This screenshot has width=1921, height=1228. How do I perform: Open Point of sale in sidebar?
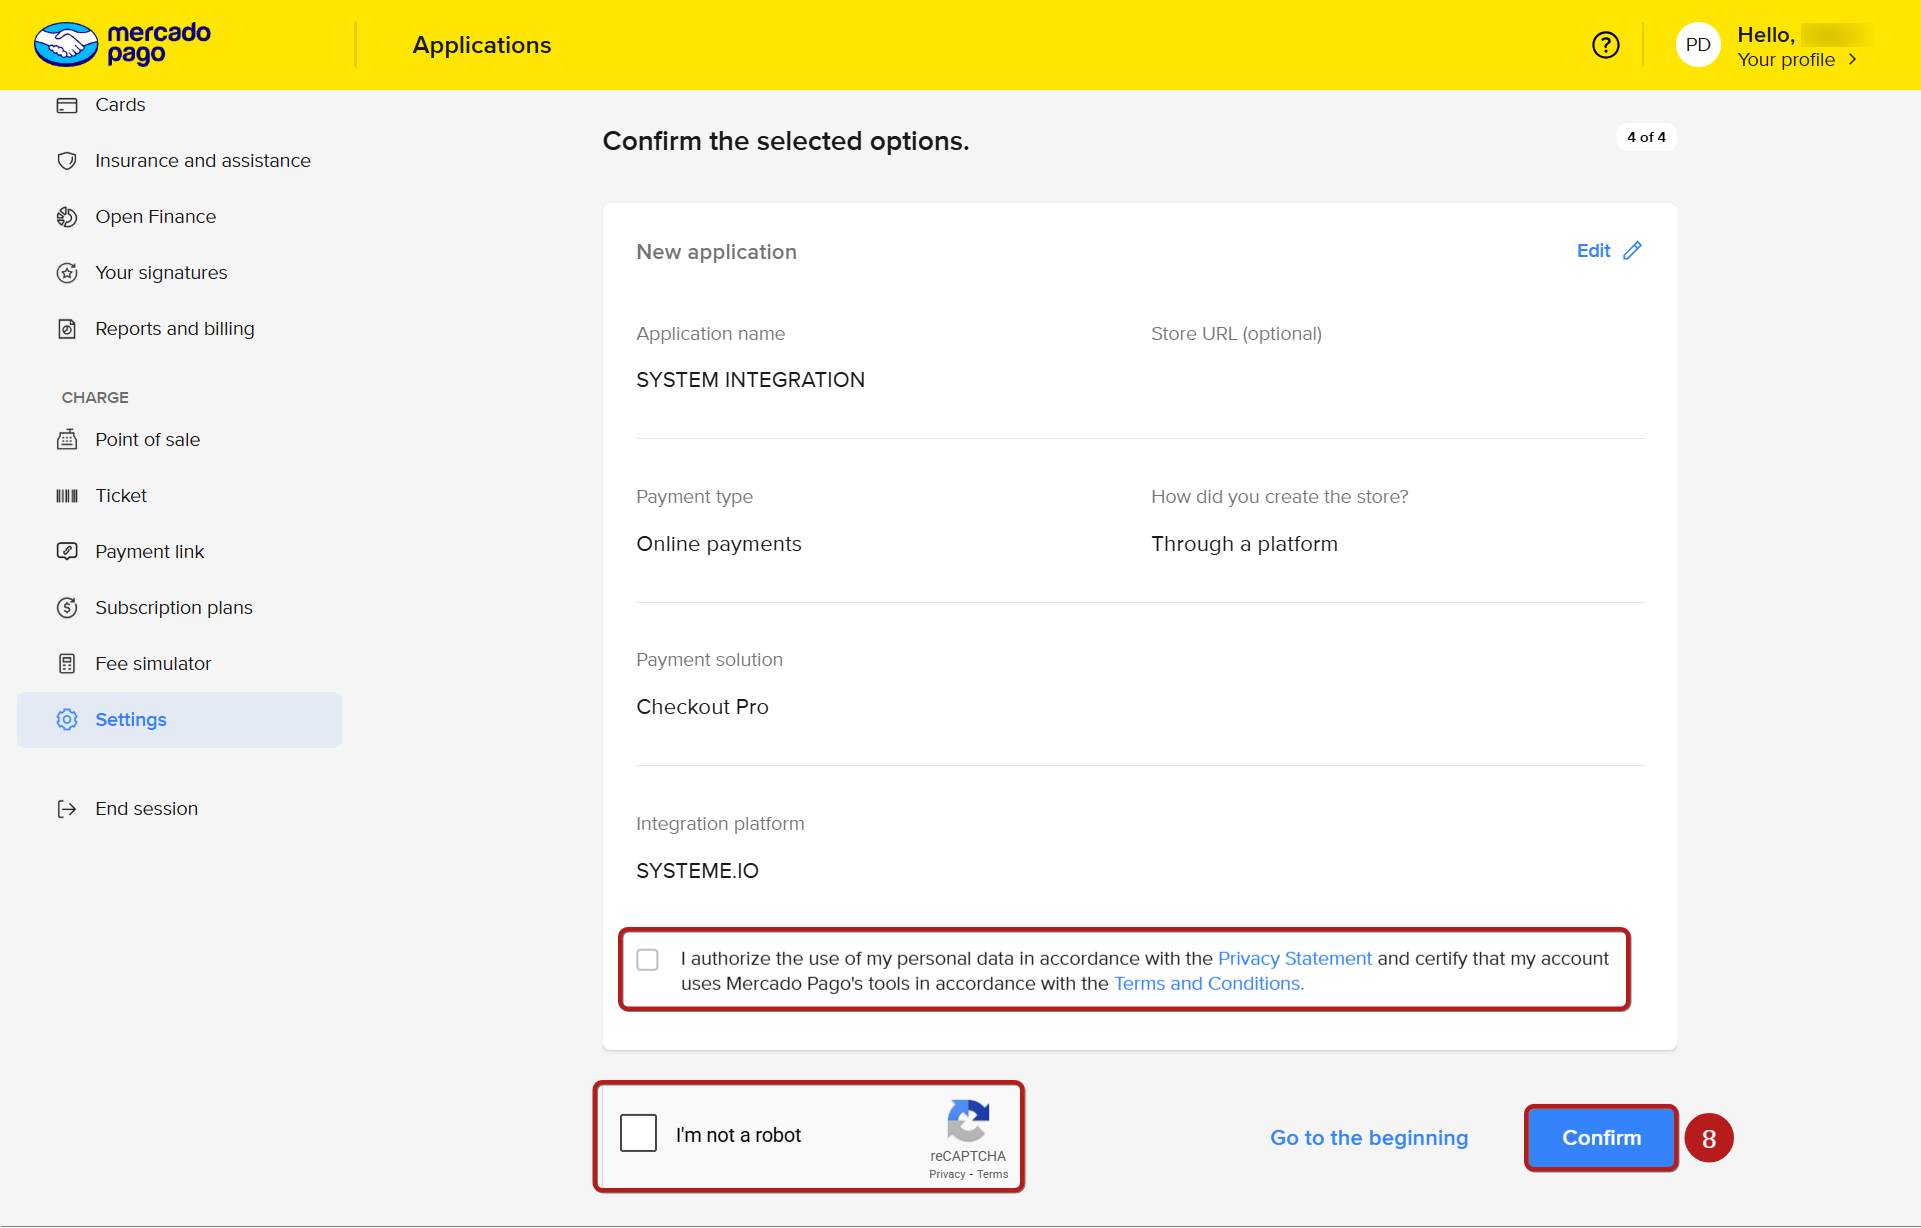147,440
